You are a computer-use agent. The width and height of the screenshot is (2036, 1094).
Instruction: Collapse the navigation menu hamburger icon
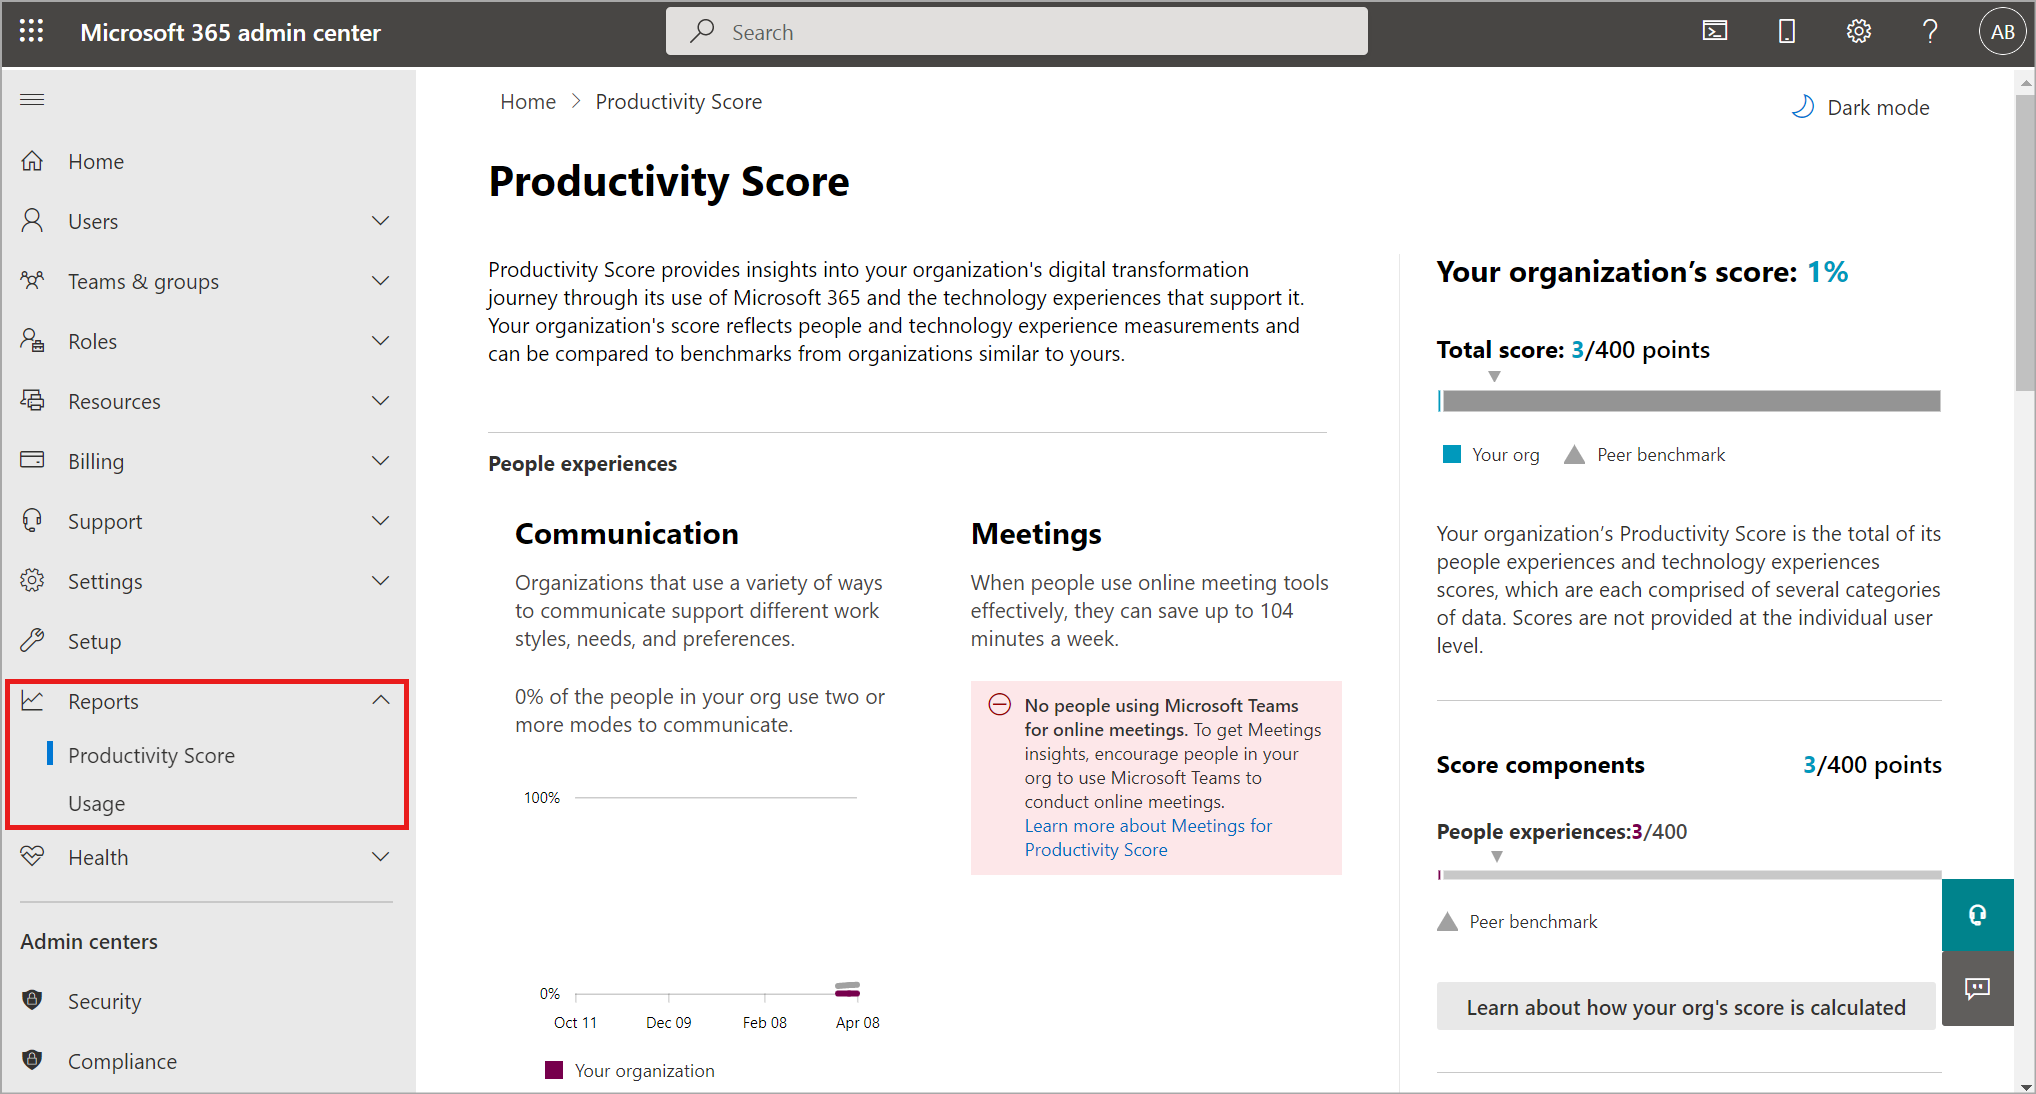[32, 99]
